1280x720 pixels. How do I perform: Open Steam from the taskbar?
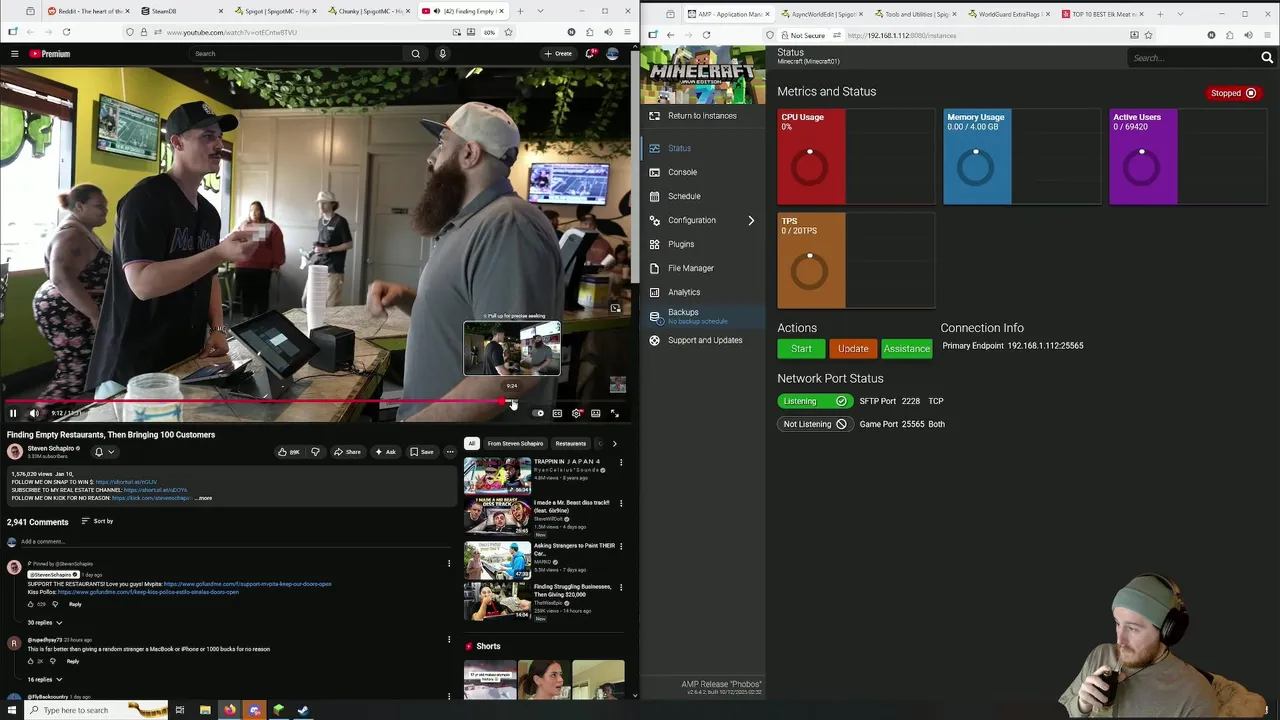point(302,710)
